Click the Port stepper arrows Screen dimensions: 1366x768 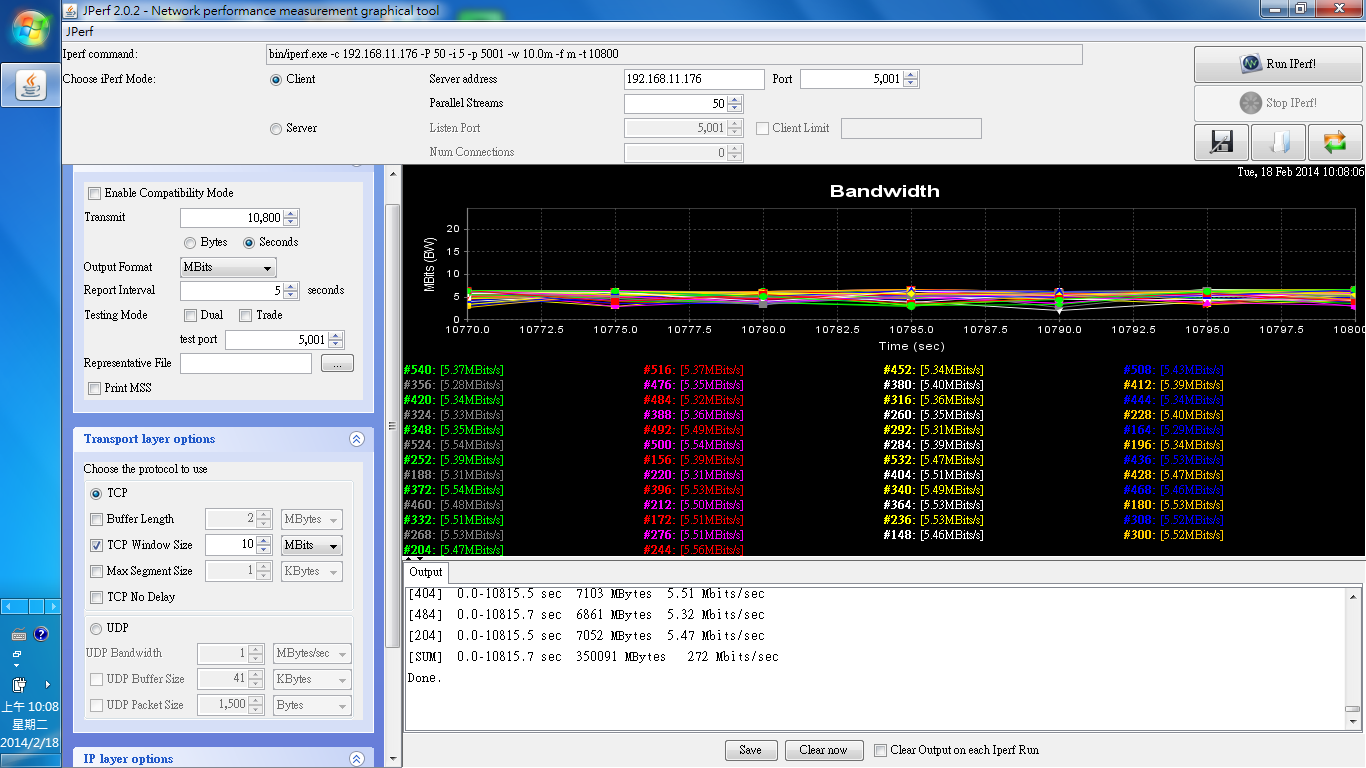pos(911,79)
